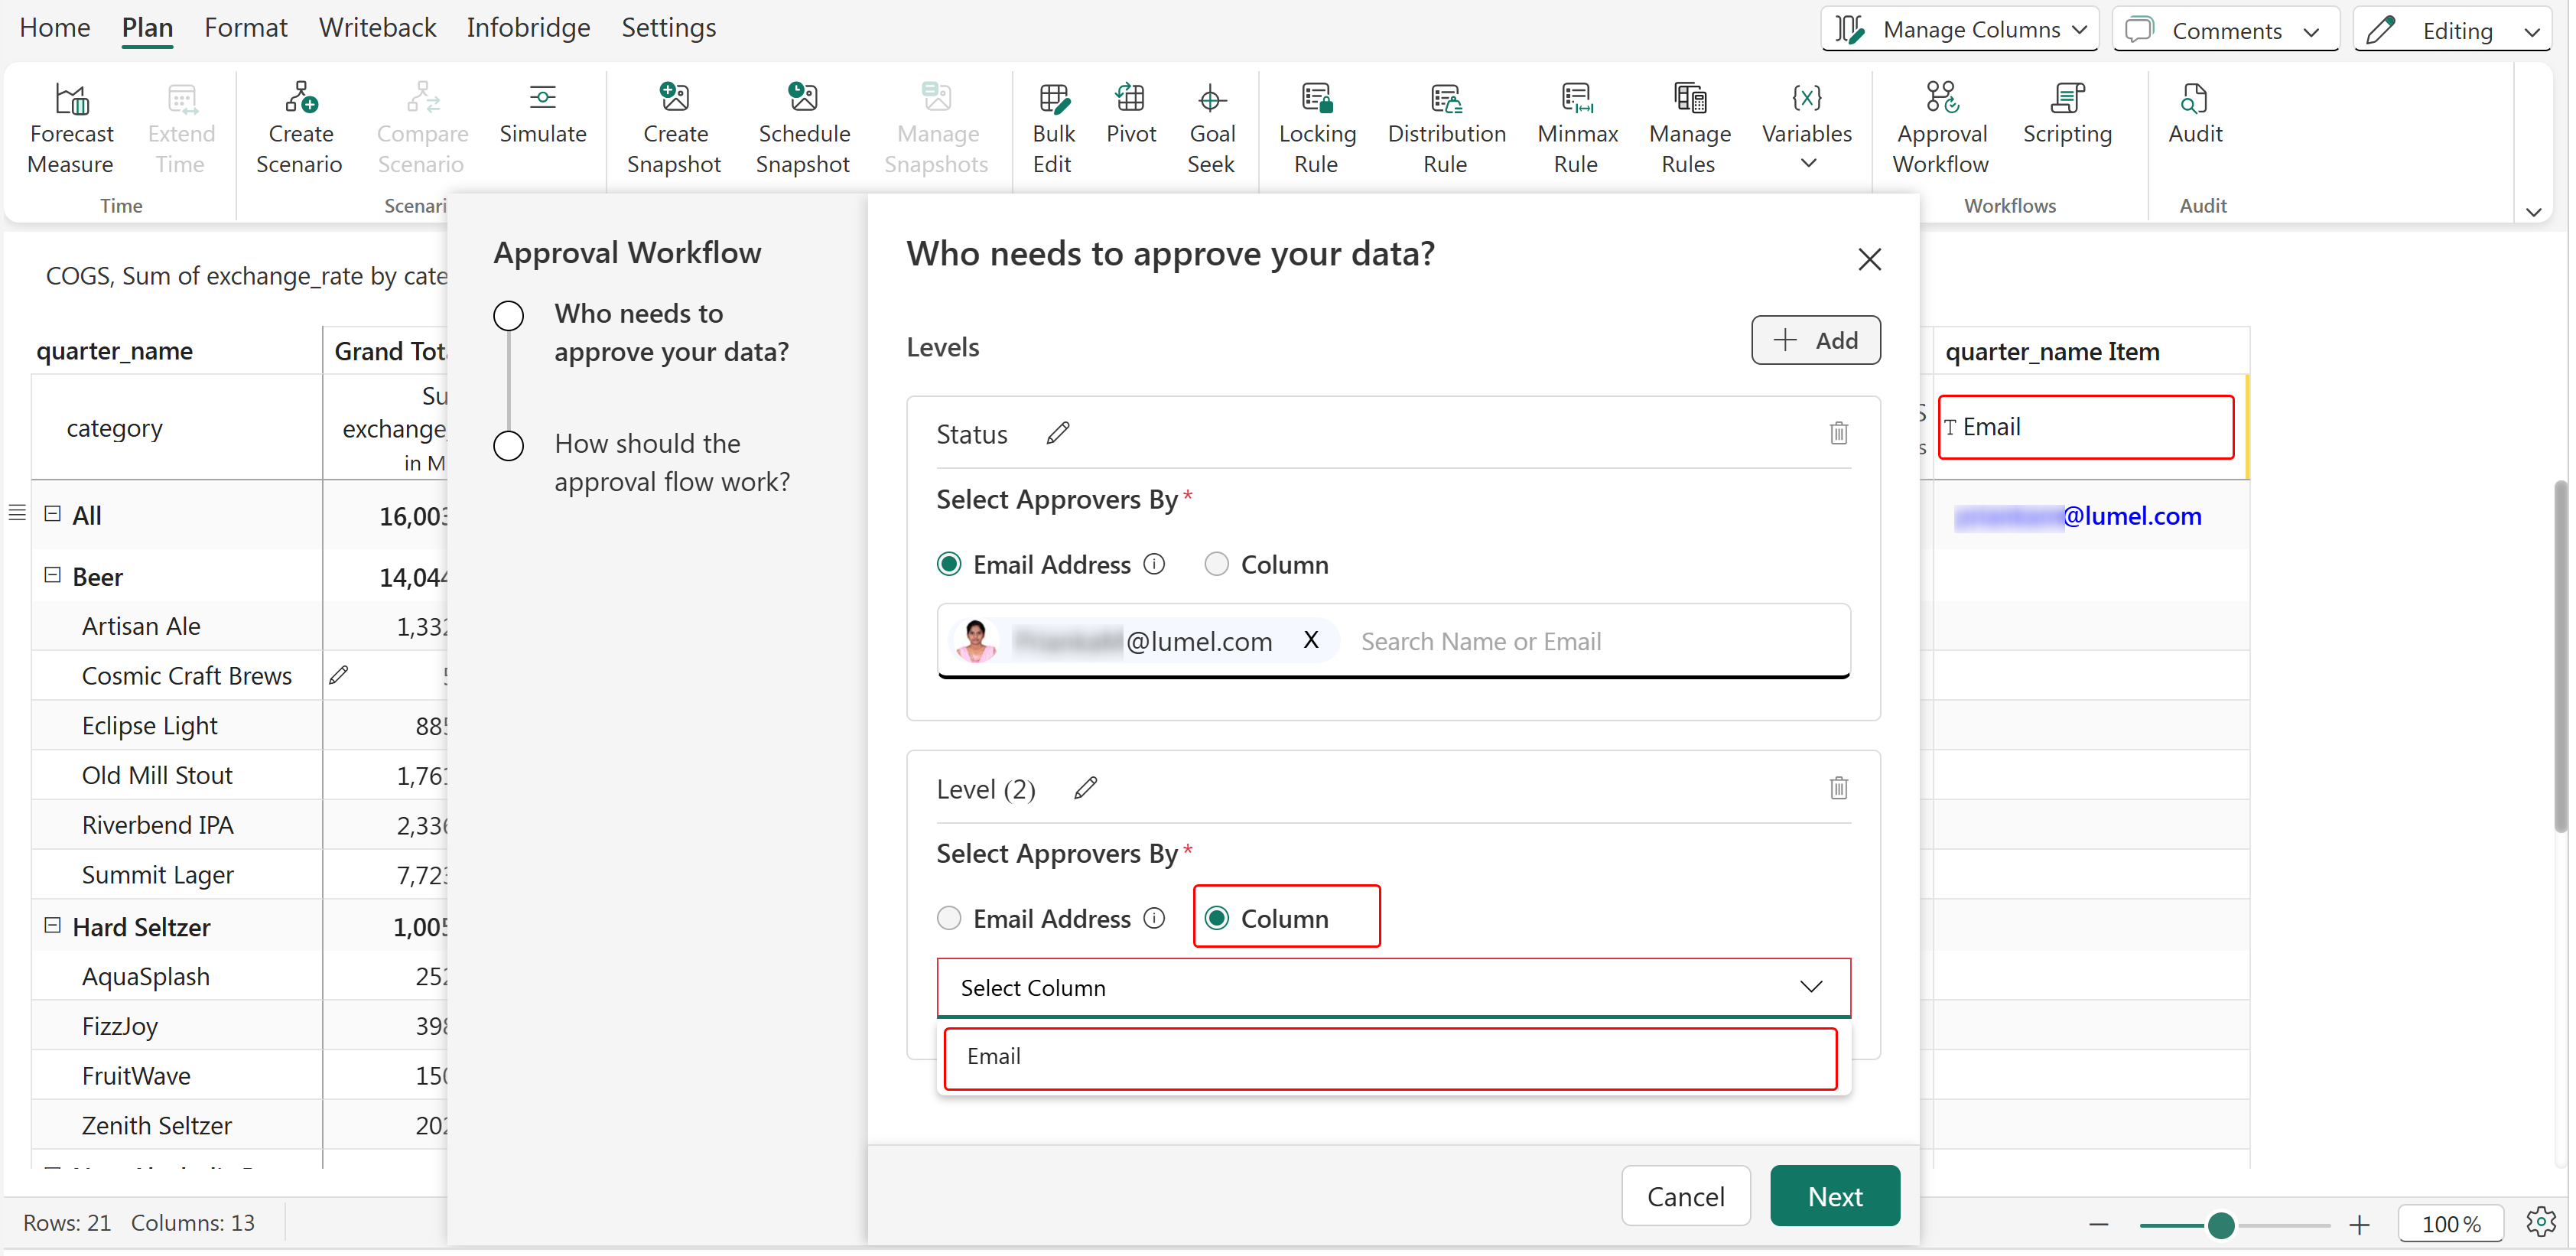The image size is (2576, 1256).
Task: Select Column radio in Status level
Action: tap(1216, 564)
